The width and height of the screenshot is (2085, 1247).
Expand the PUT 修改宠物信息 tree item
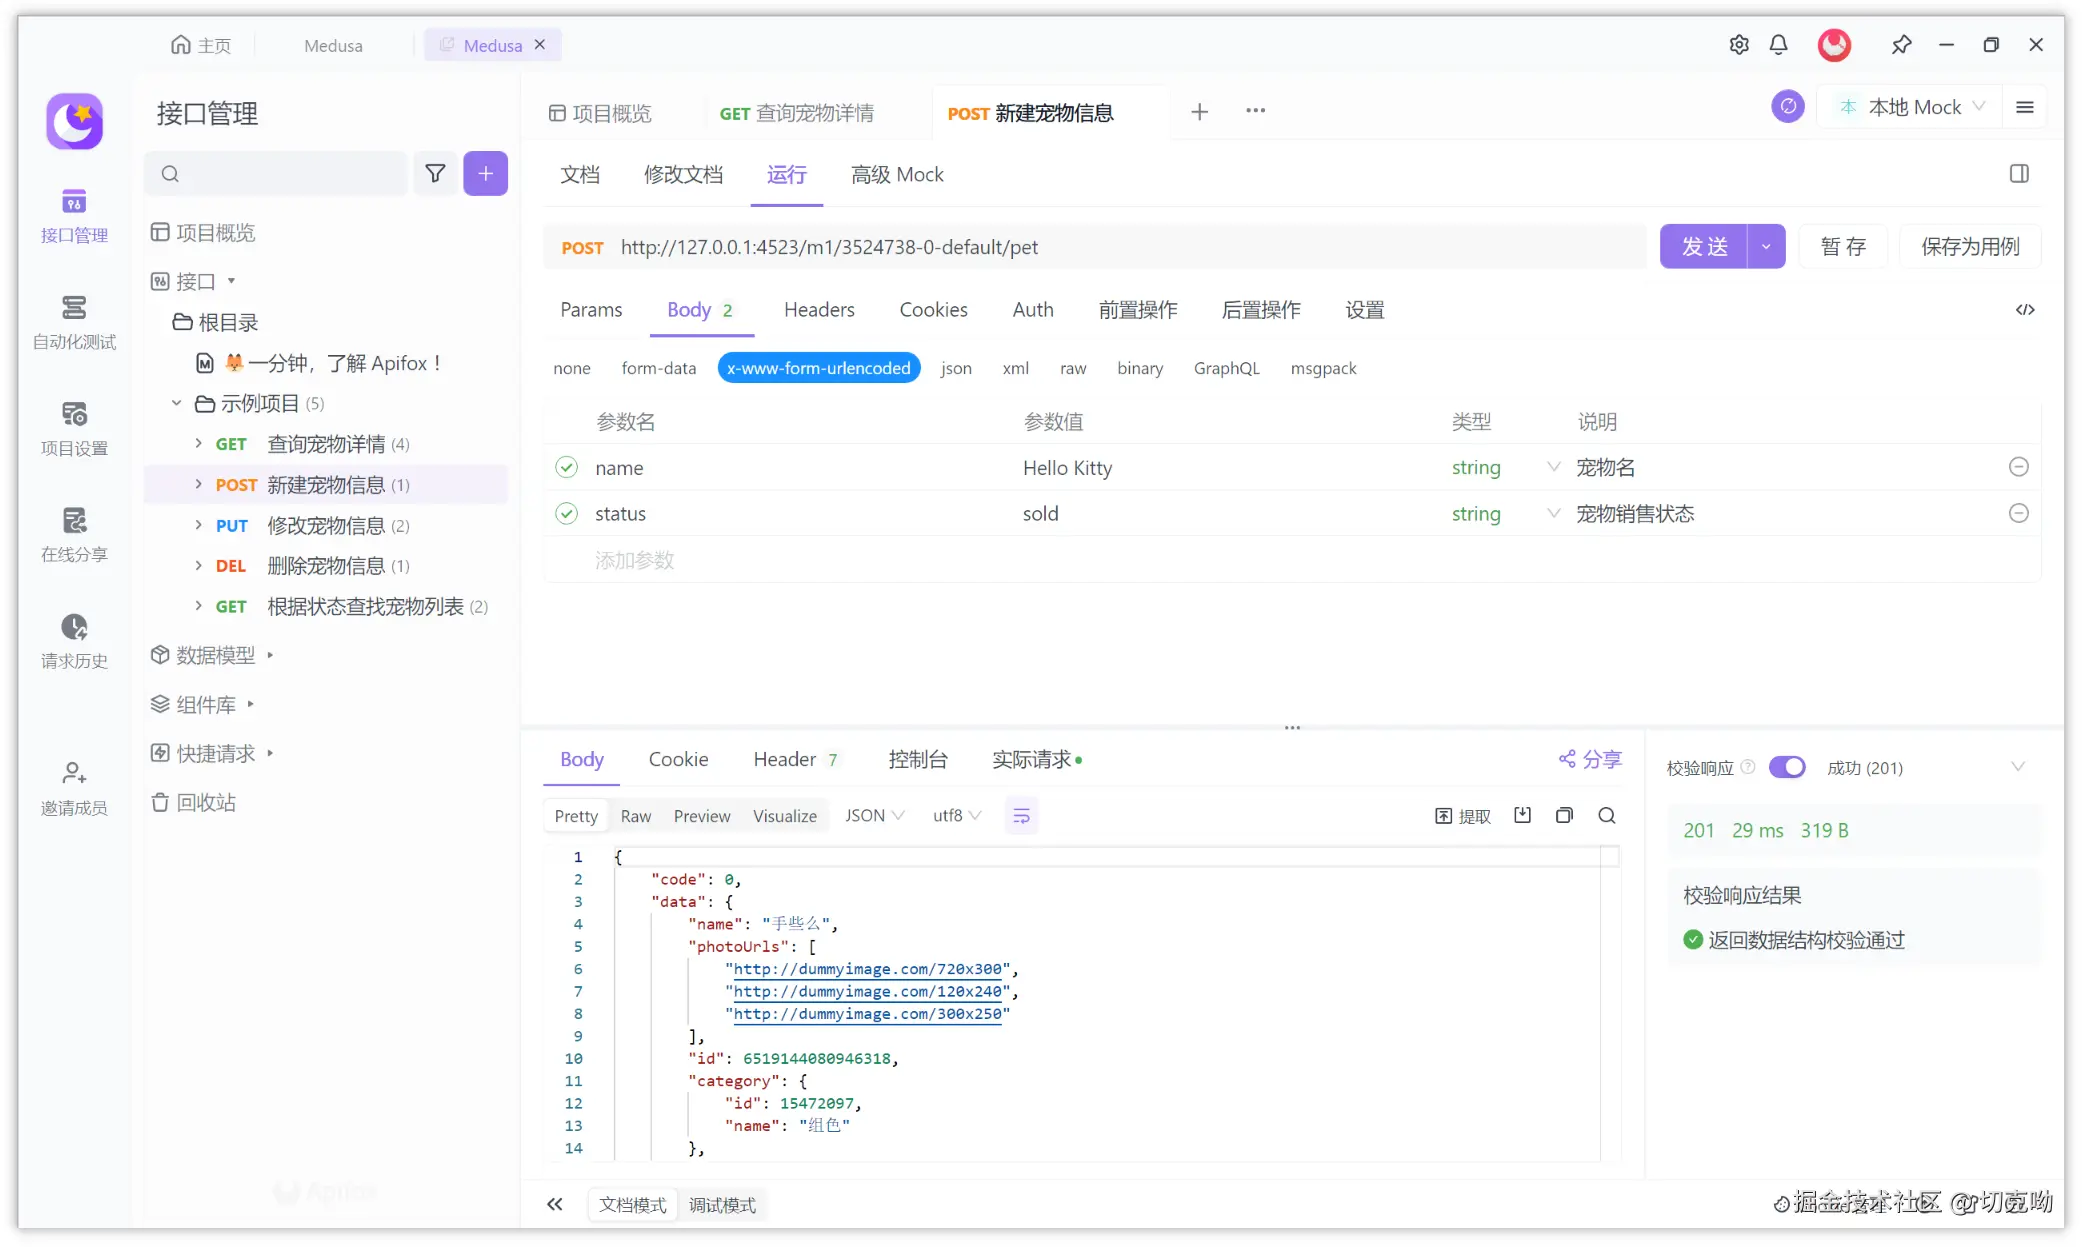point(198,525)
